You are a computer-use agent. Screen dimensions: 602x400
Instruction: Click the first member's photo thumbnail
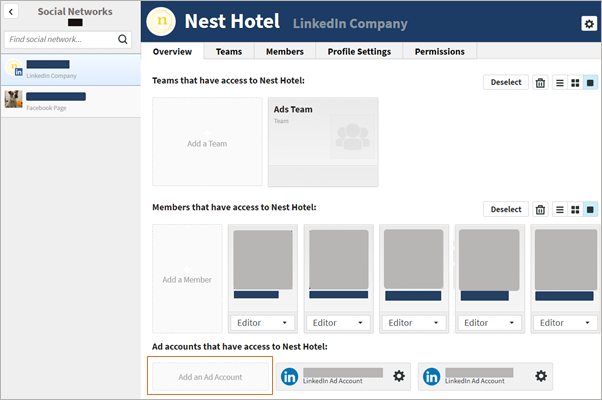(263, 260)
